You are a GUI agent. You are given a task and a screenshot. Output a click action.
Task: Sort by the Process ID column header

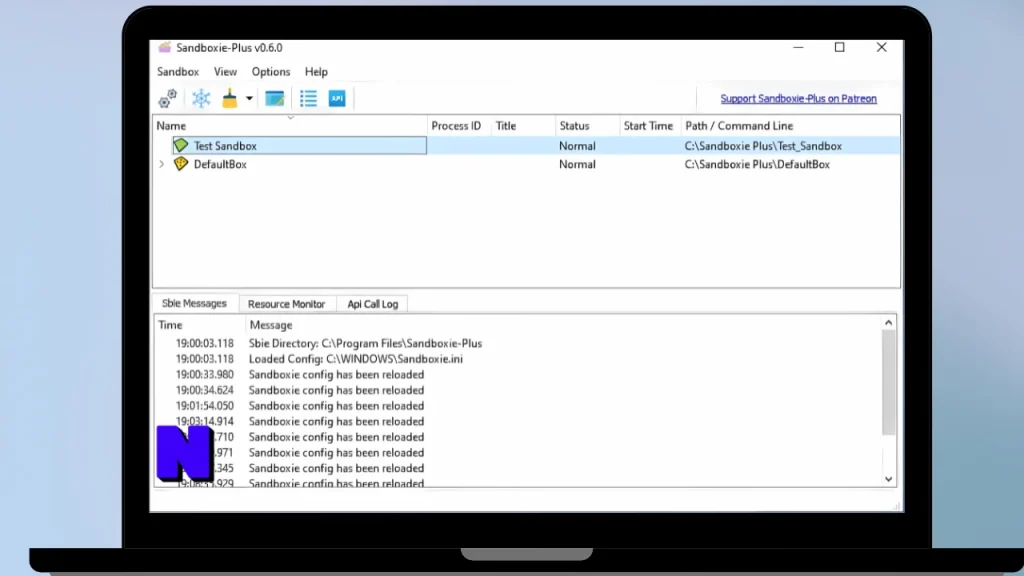pos(459,126)
